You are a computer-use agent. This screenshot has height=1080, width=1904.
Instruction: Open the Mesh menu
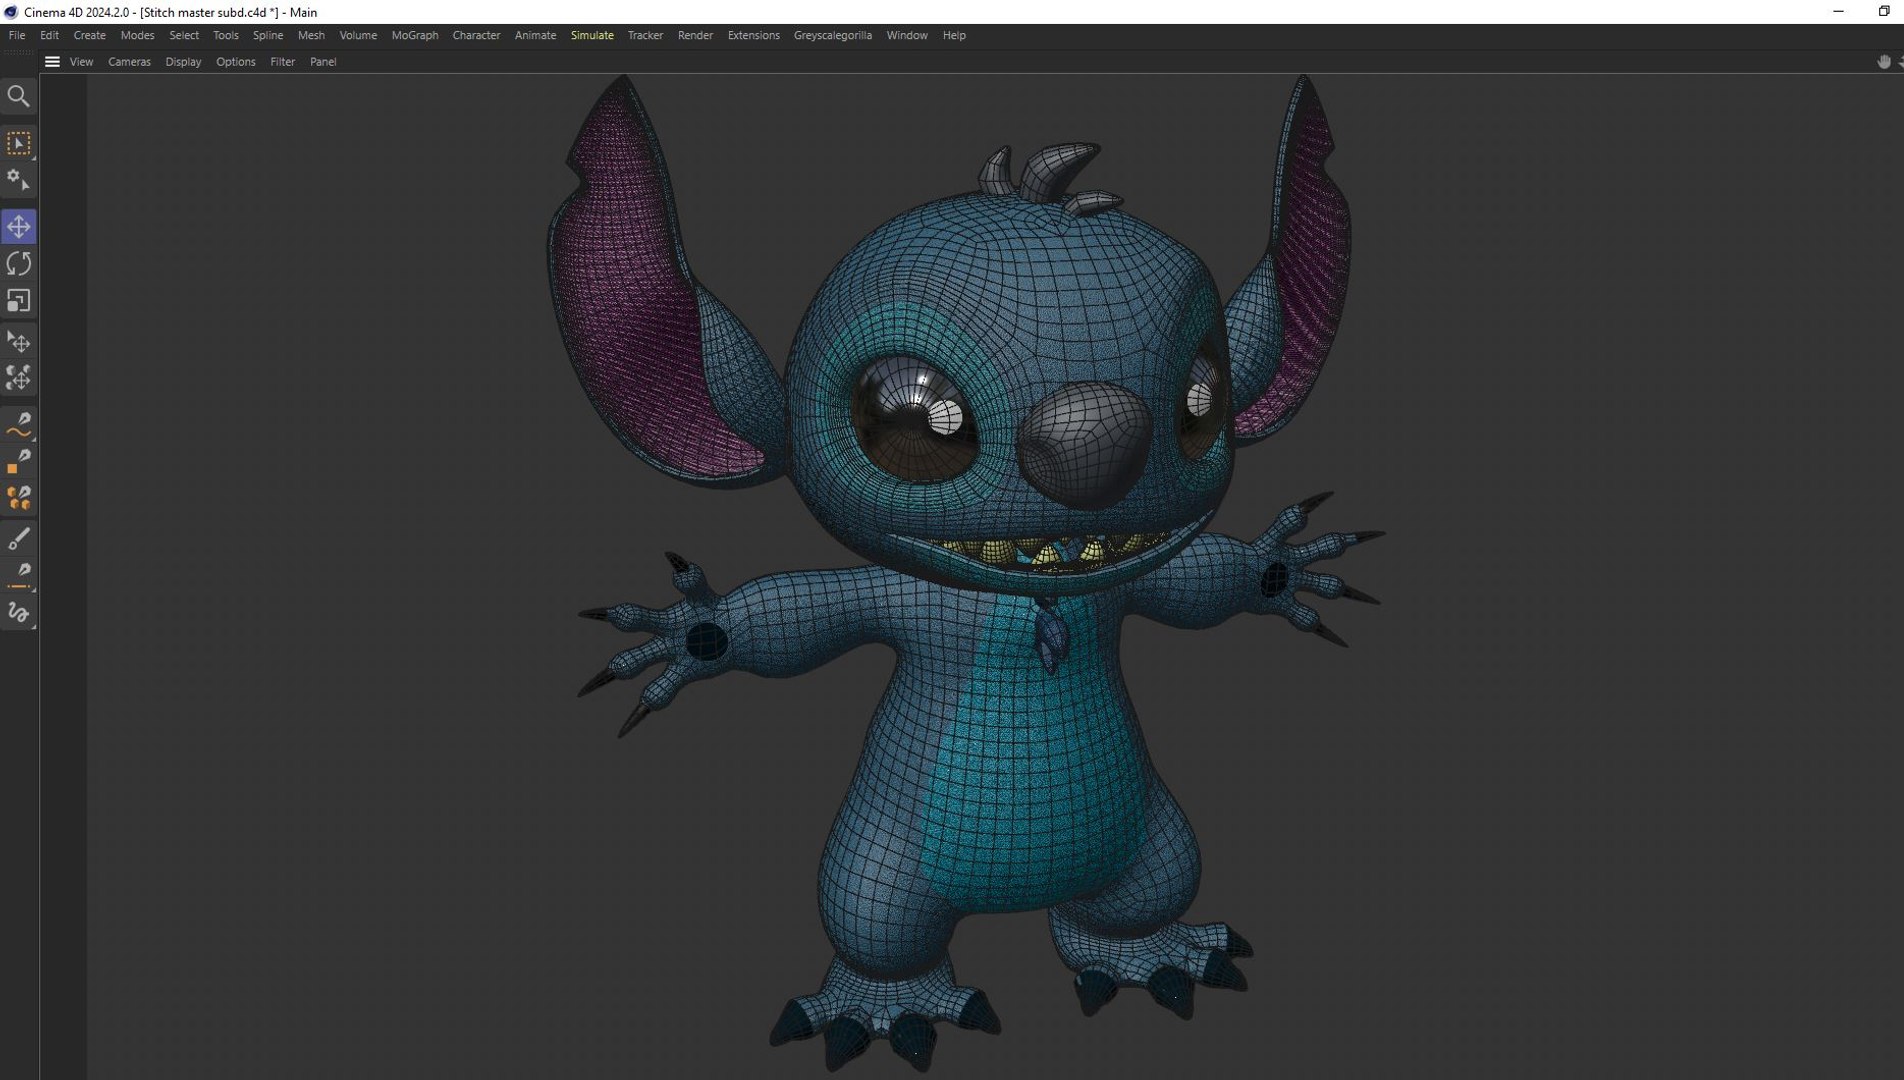pyautogui.click(x=311, y=35)
